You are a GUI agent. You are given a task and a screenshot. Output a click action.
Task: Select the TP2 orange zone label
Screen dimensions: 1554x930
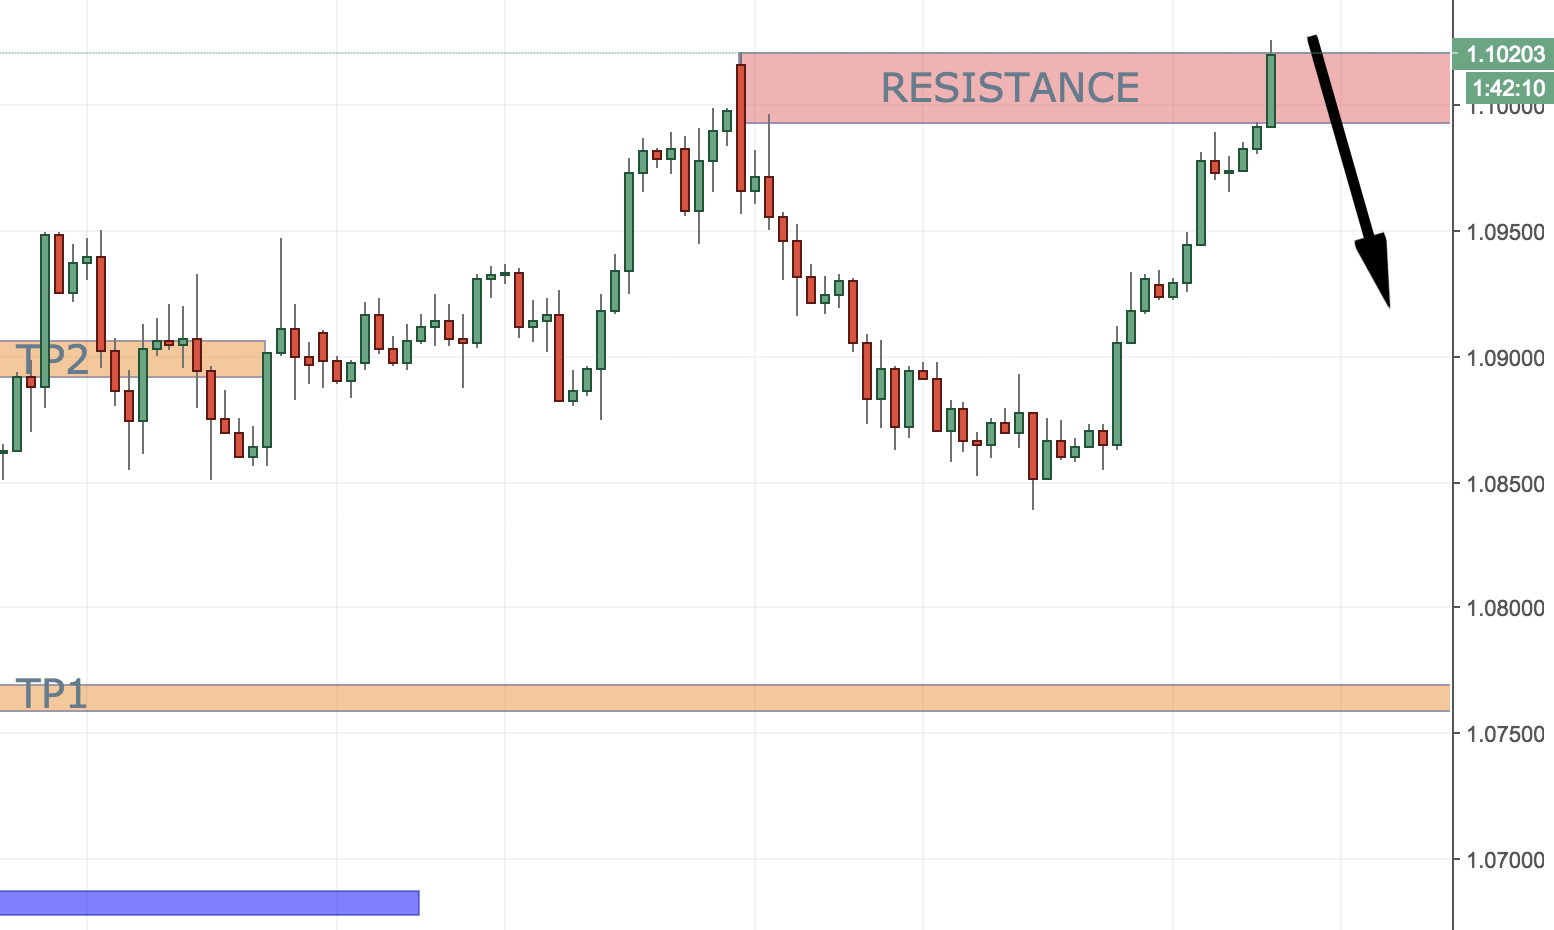pos(52,359)
